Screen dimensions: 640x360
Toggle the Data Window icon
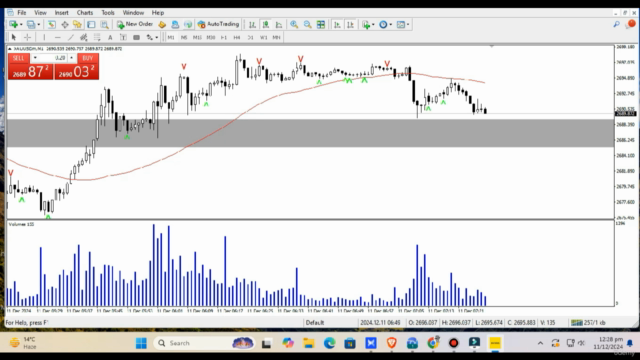(x=64, y=24)
